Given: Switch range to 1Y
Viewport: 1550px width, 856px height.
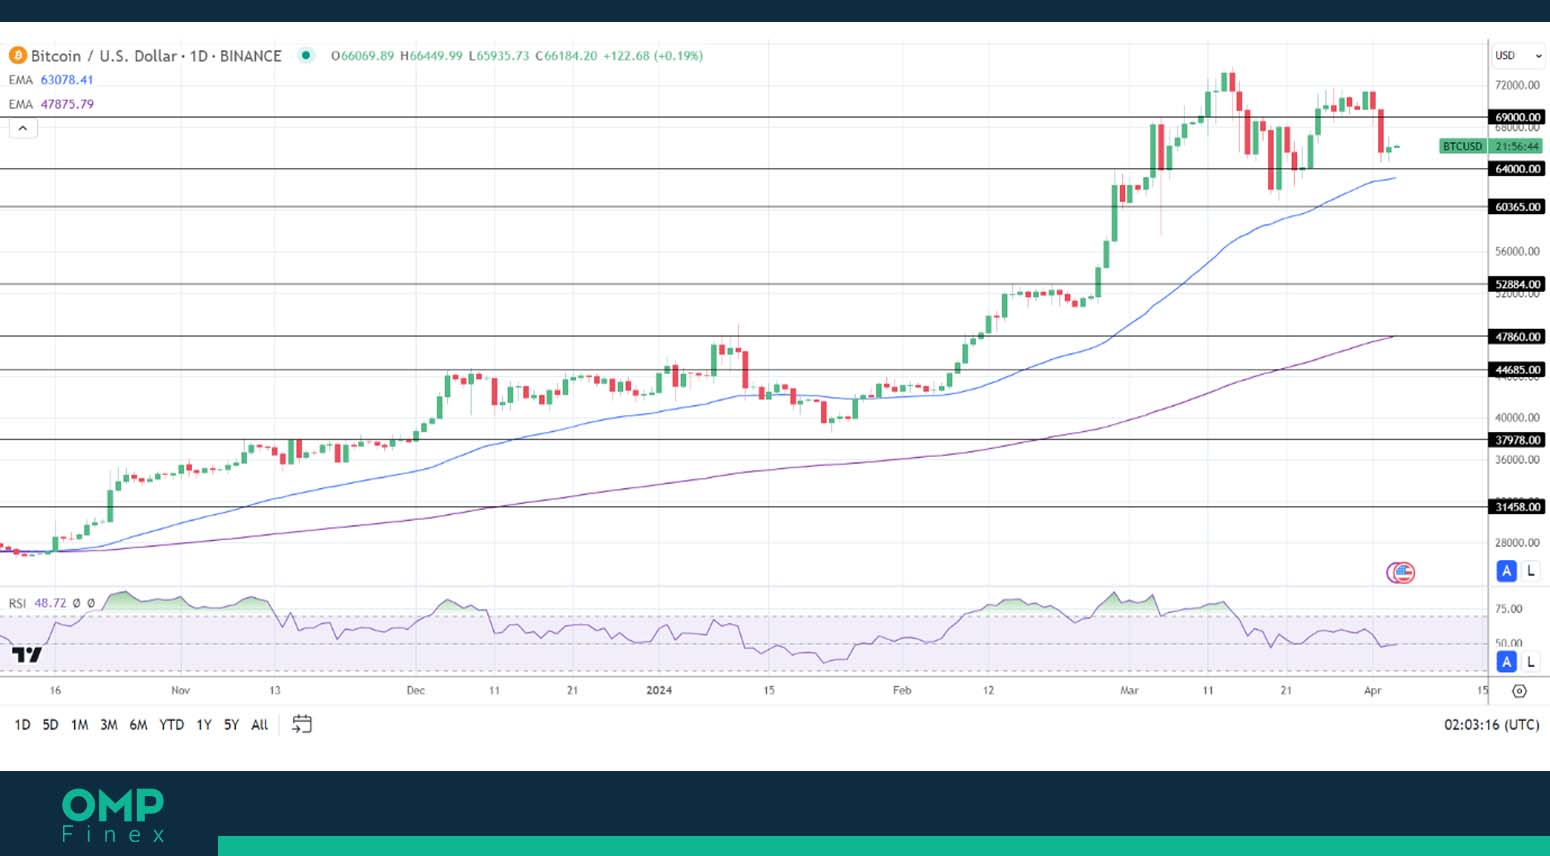Looking at the screenshot, I should coord(204,725).
